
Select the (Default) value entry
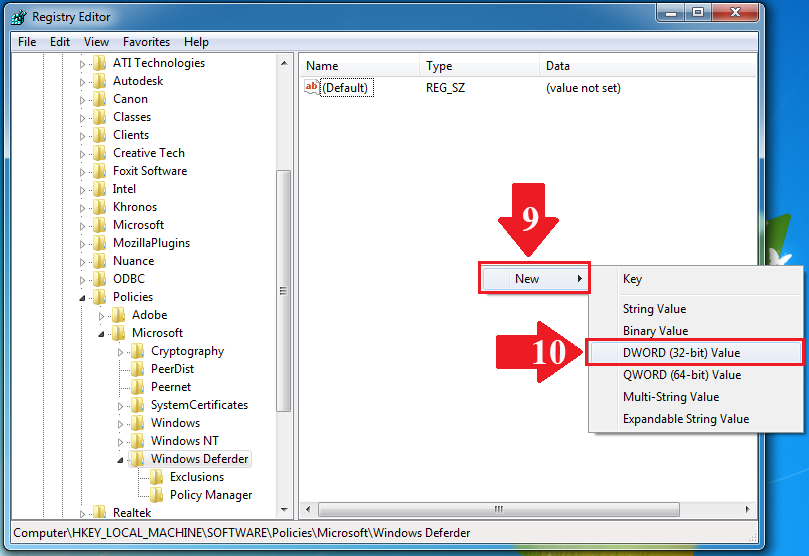[345, 88]
